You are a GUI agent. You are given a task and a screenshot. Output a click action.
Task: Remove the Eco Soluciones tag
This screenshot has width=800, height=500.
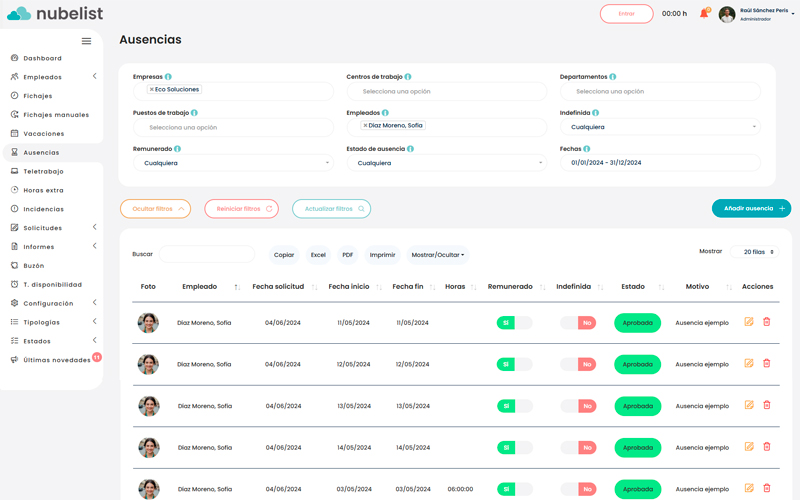[151, 90]
